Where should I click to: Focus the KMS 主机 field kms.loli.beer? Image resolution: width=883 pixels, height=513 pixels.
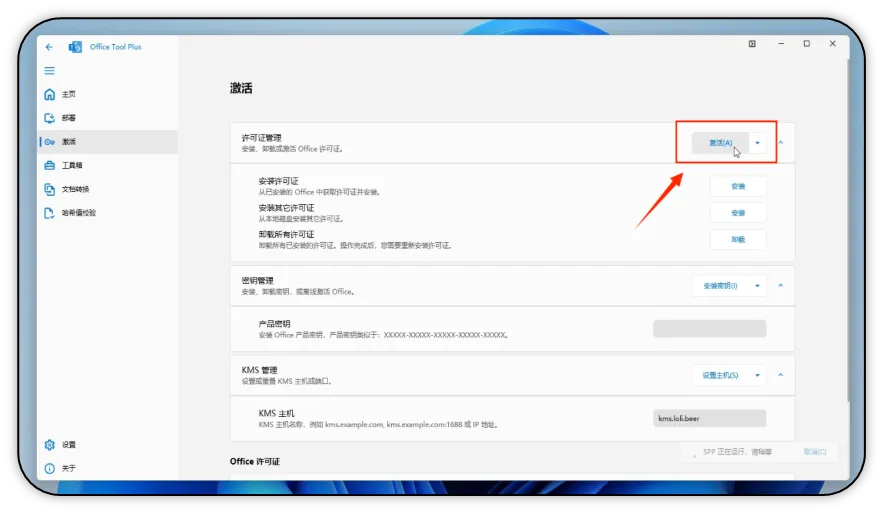pos(710,418)
